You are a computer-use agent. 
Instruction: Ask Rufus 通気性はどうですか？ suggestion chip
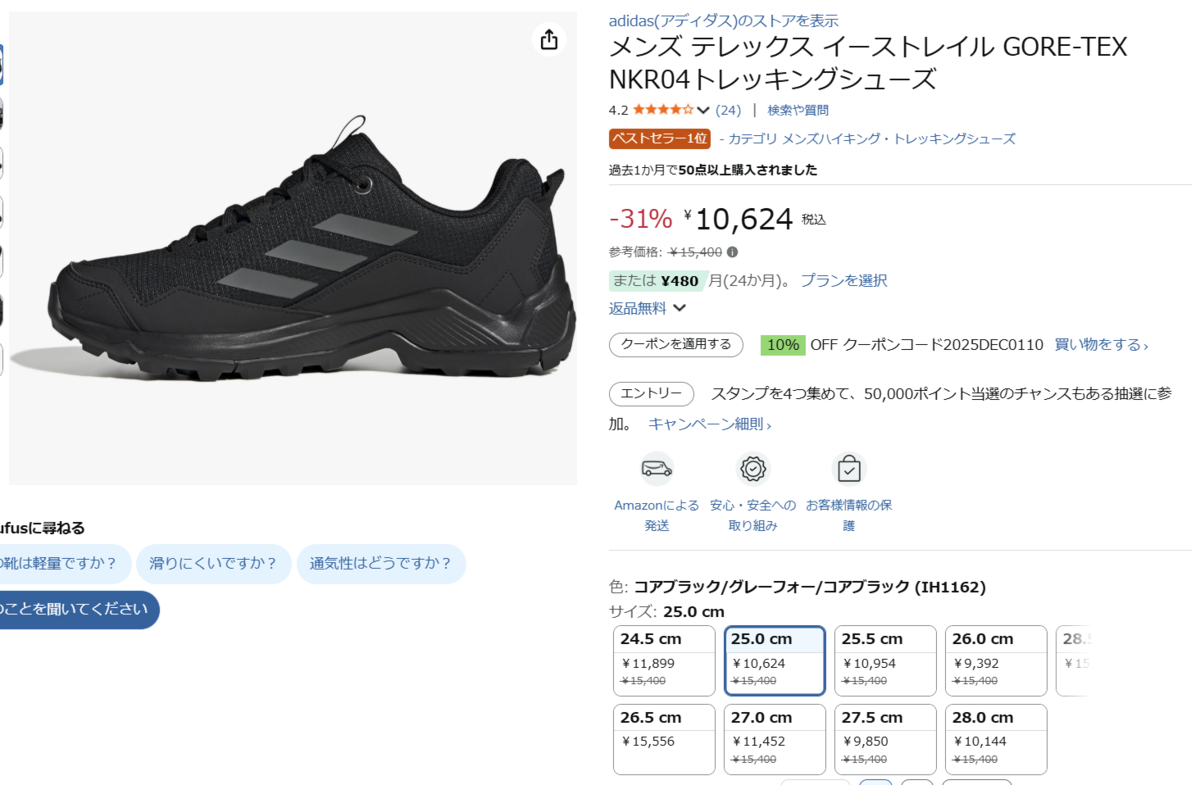(381, 564)
